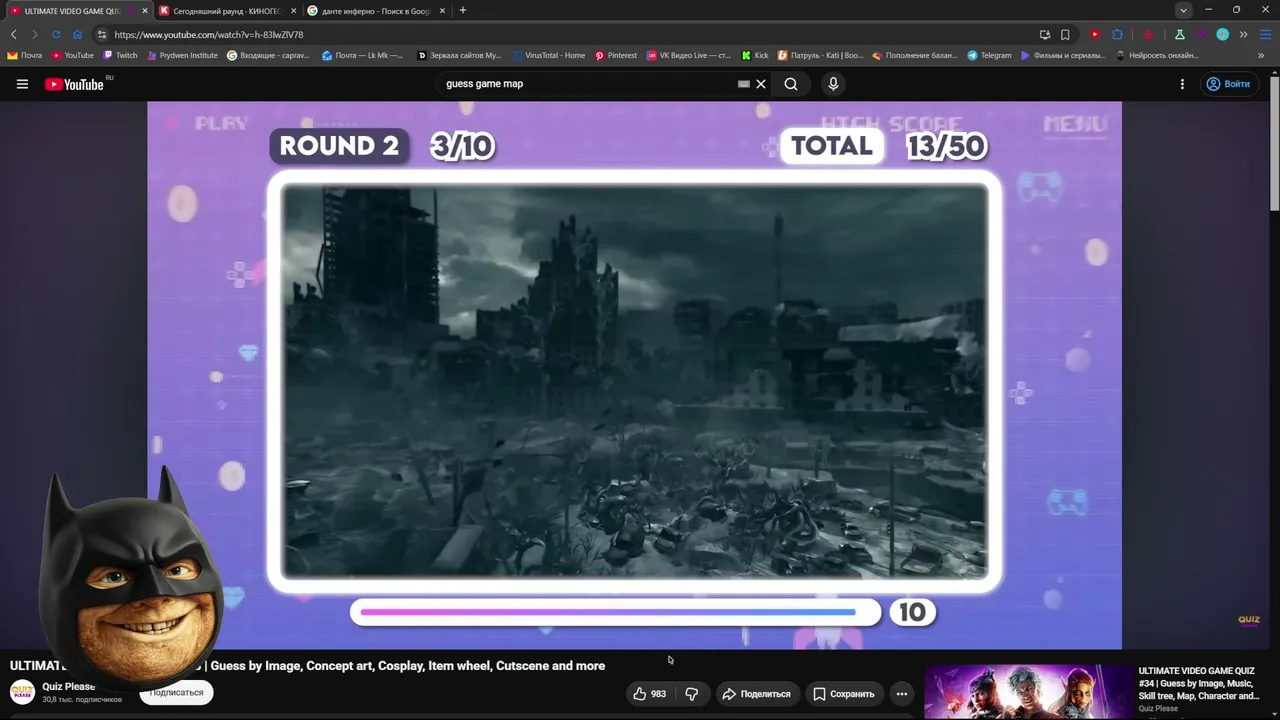Open the YouTube bookmark
The width and height of the screenshot is (1280, 720).
[73, 56]
